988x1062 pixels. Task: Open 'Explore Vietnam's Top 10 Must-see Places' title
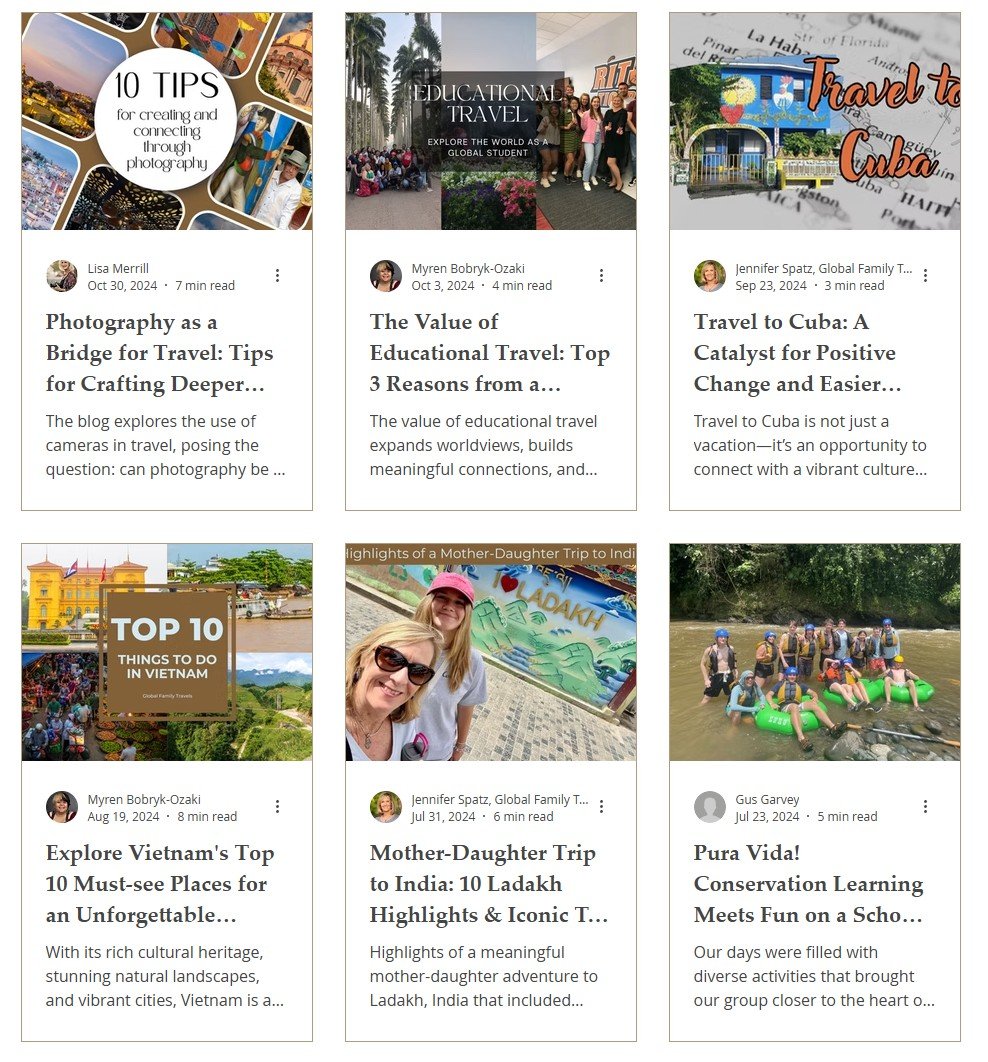tap(160, 884)
